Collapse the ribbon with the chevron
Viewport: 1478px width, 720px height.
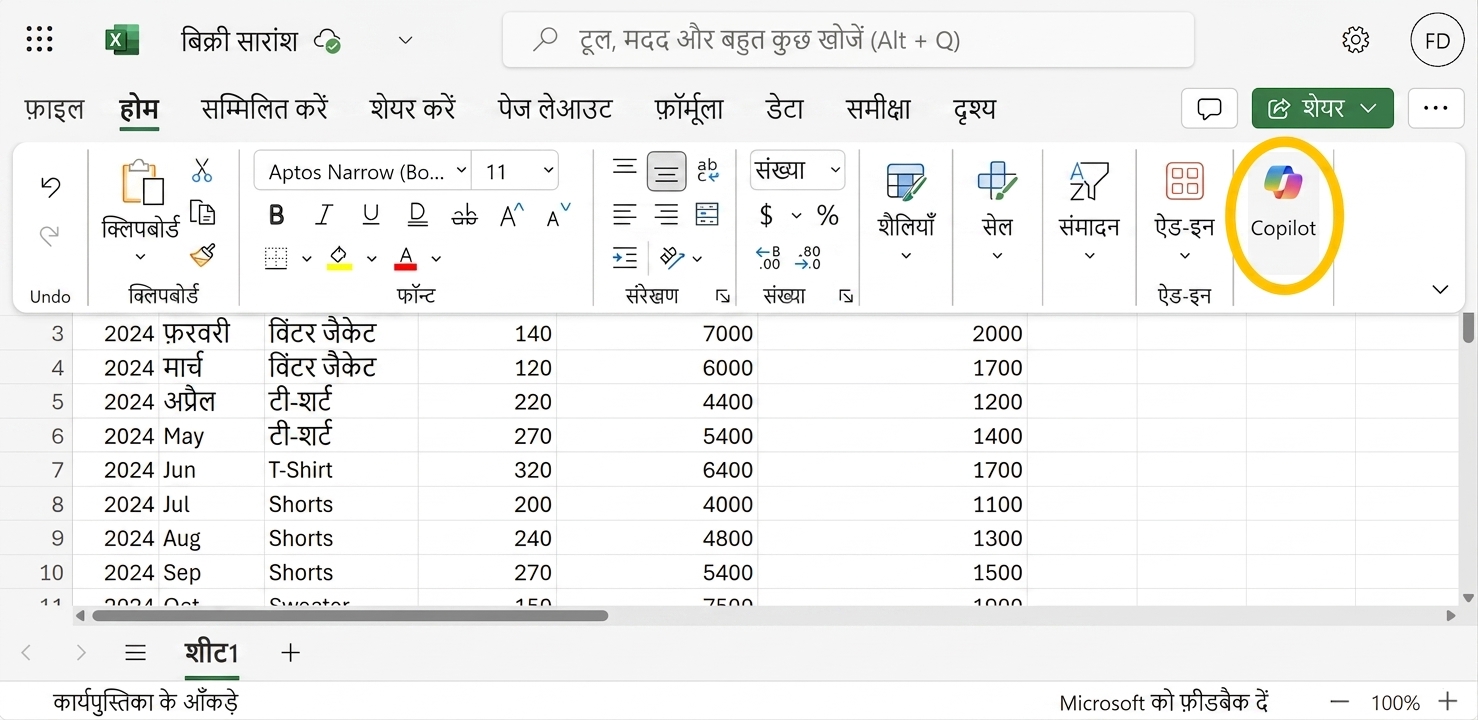coord(1440,290)
